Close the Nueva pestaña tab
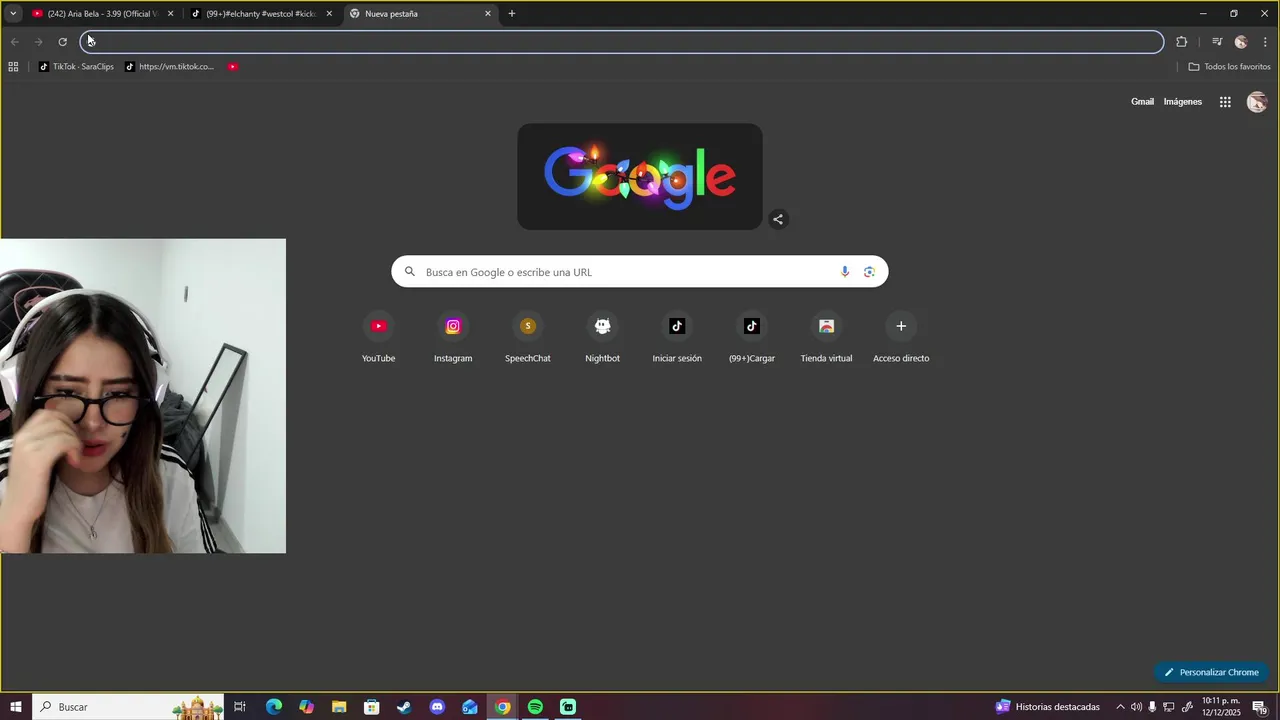 click(488, 14)
